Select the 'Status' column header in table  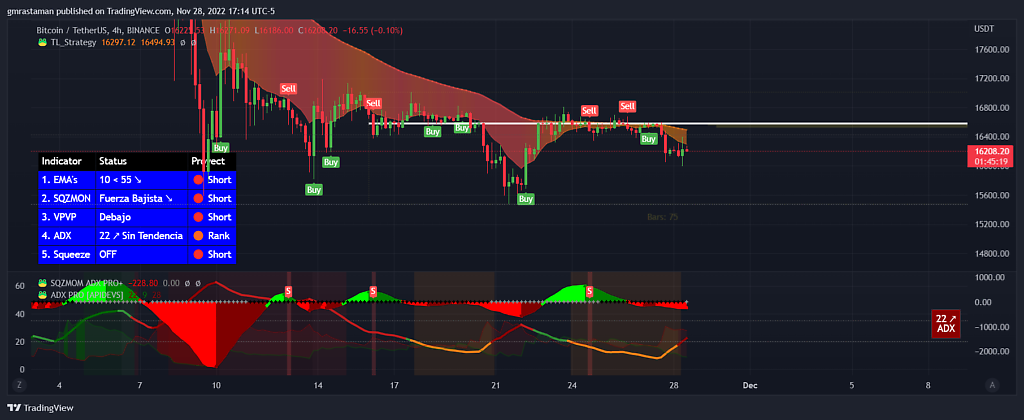click(x=113, y=161)
